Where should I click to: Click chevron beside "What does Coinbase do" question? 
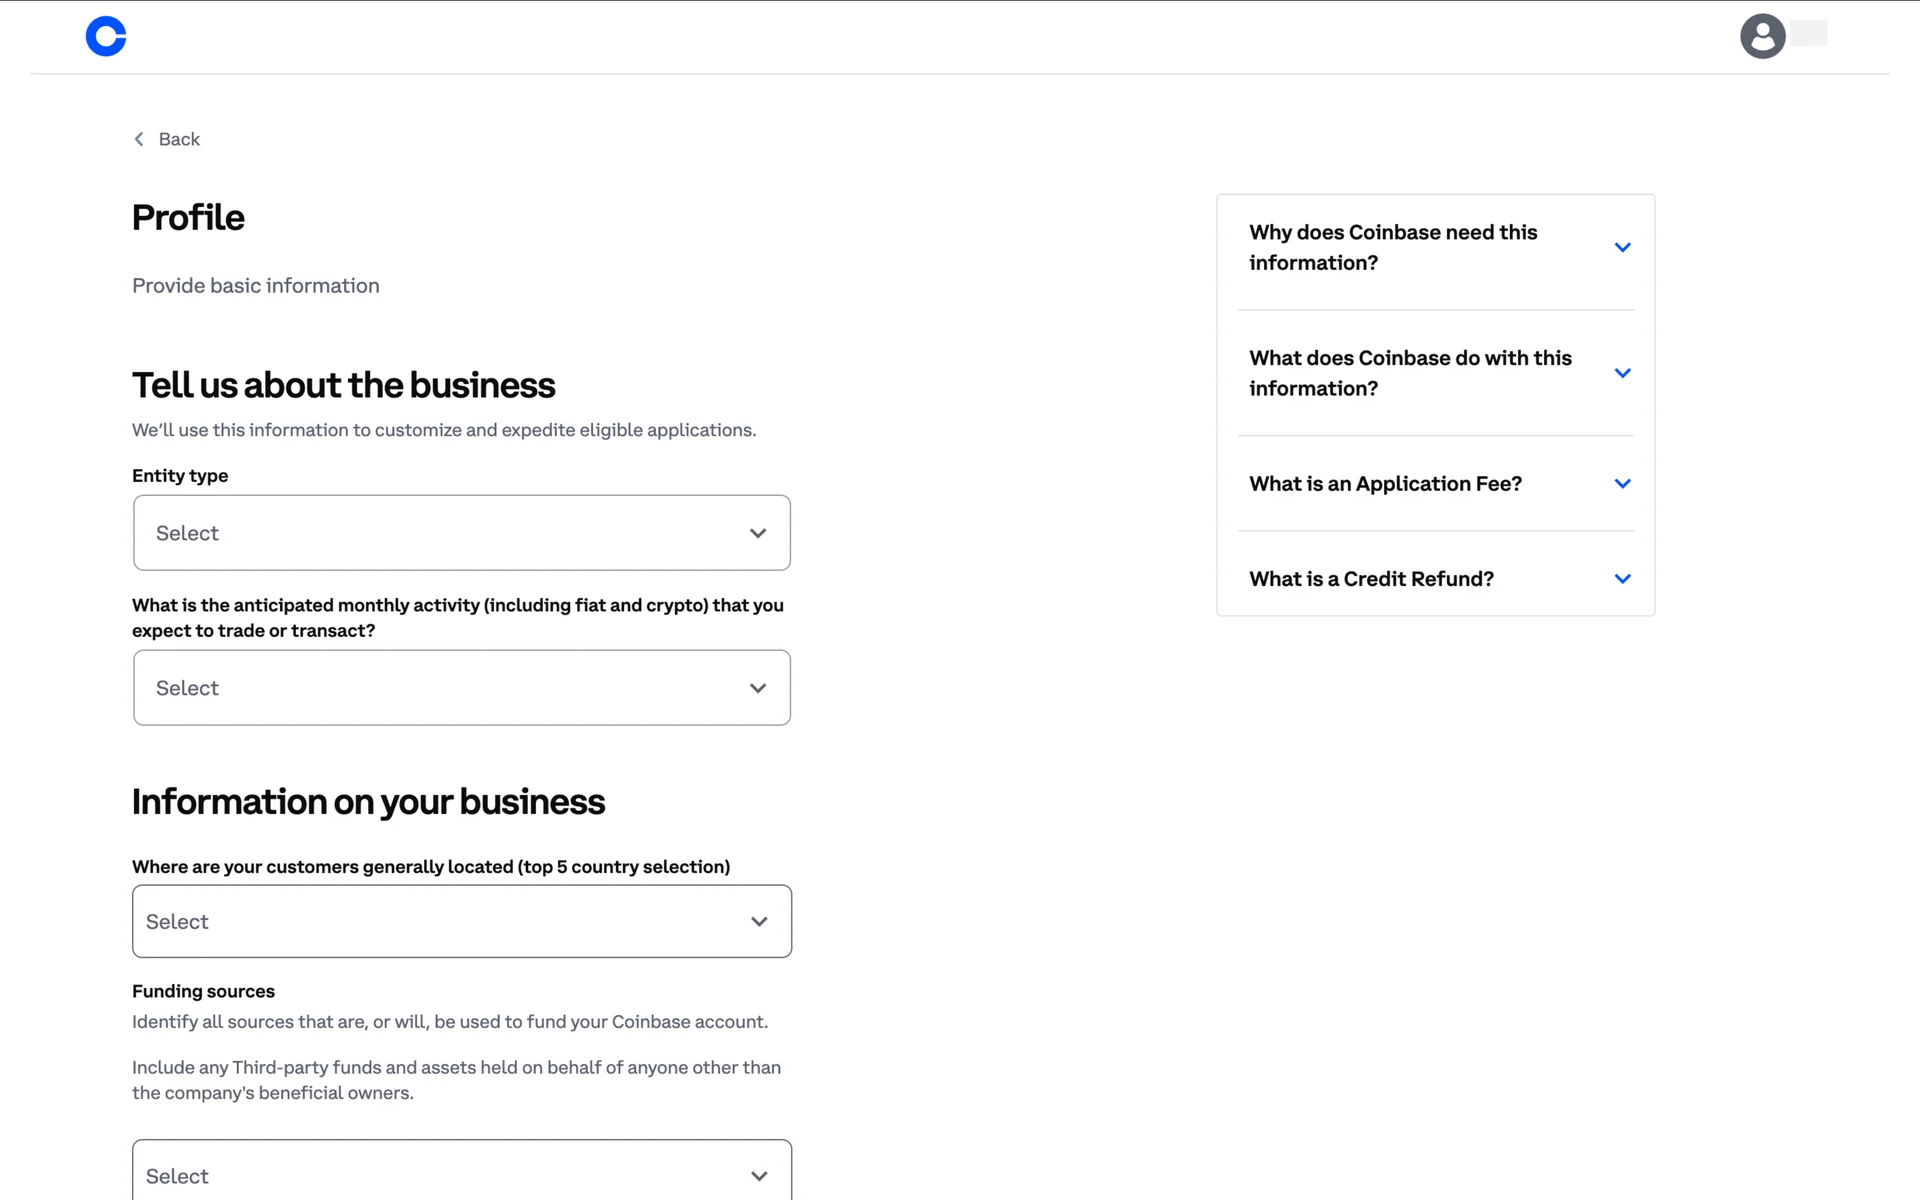point(1622,373)
